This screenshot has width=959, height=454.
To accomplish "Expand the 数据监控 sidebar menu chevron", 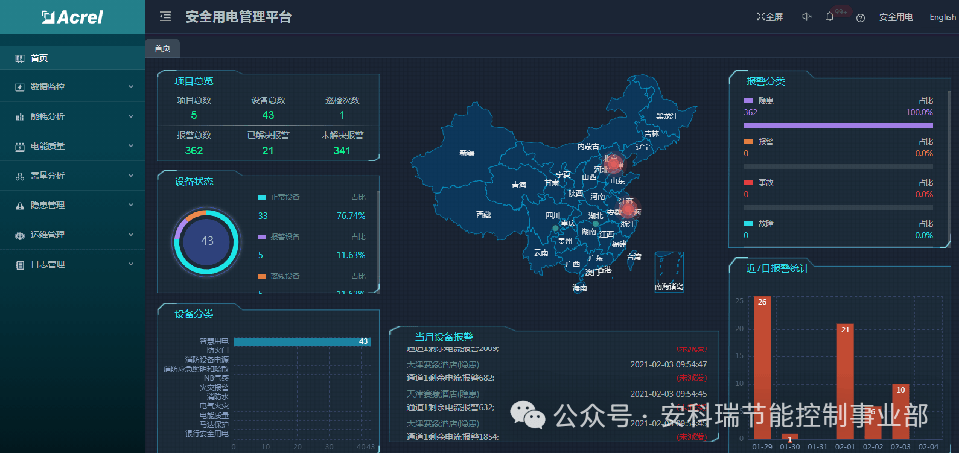I will point(131,87).
